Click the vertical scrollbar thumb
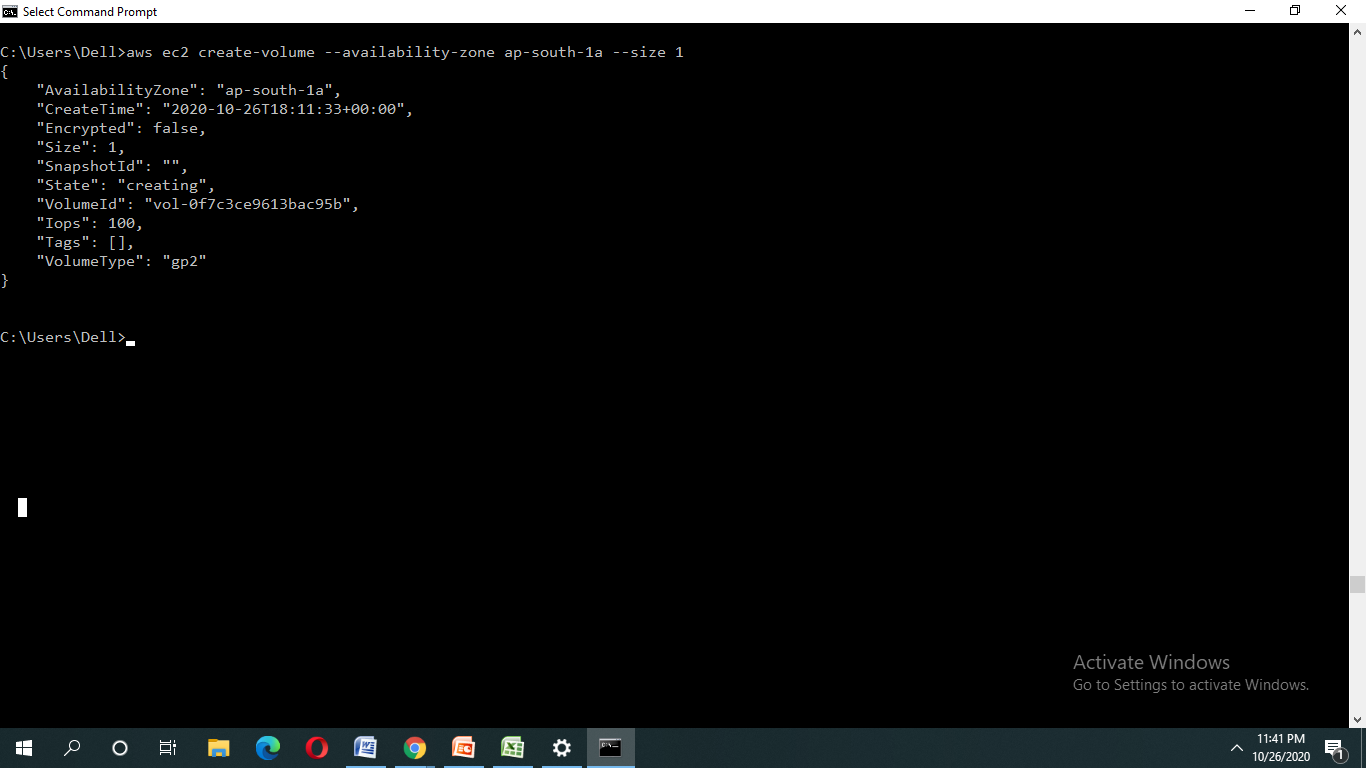The width and height of the screenshot is (1366, 768). pyautogui.click(x=1357, y=584)
